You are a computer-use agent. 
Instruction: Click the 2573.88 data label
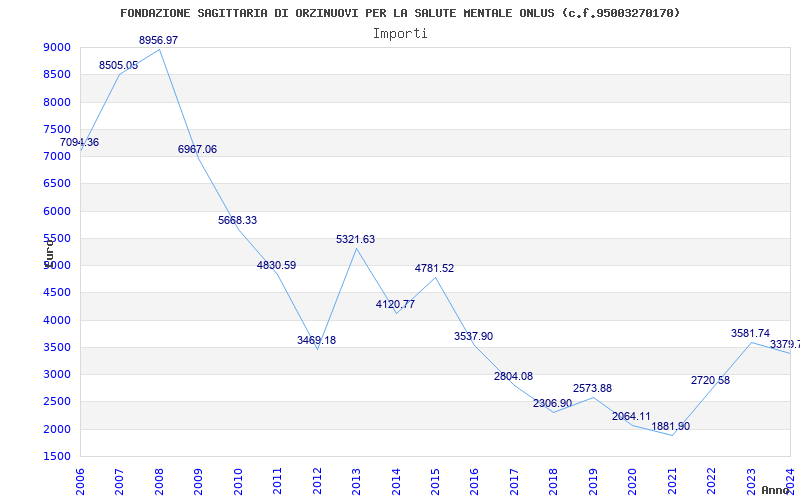click(x=592, y=388)
